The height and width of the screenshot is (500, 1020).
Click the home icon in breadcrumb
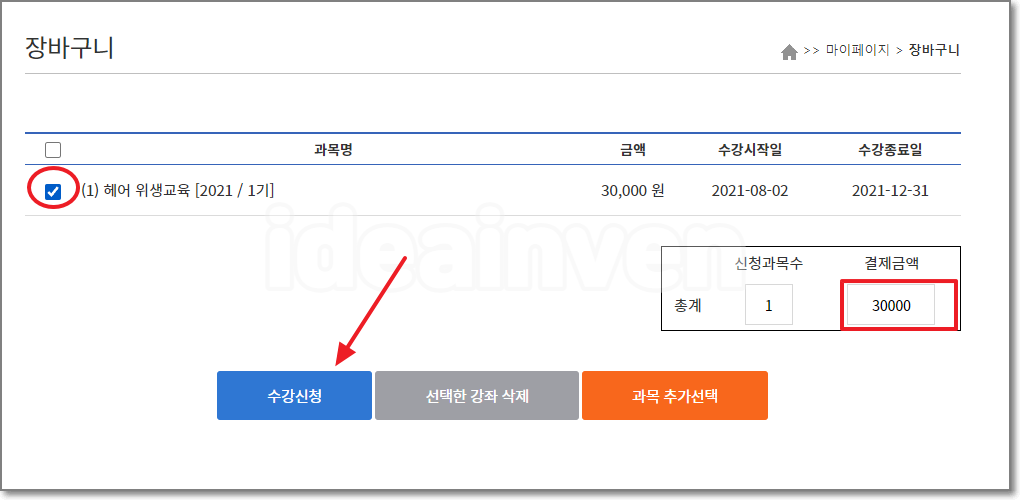point(789,52)
